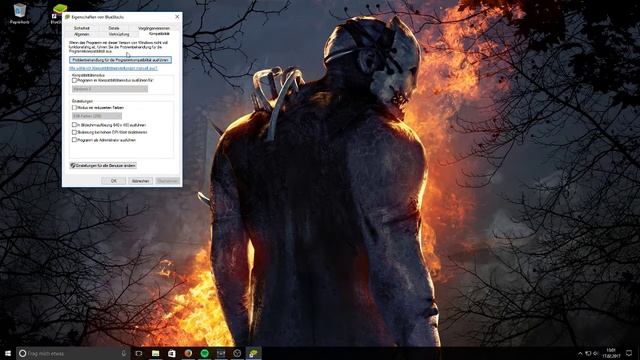The image size is (640, 360).
Task: Open the volume tray icon
Action: click(x=596, y=353)
